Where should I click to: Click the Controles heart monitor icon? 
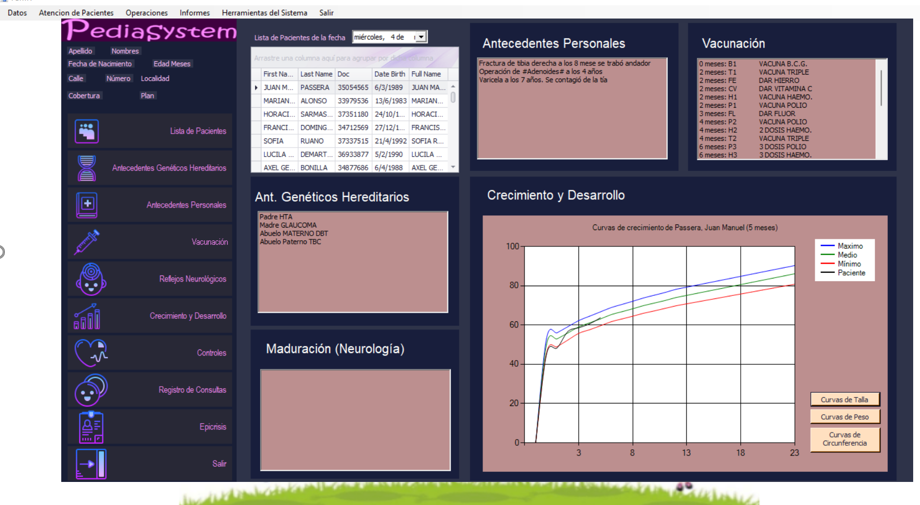(90, 353)
